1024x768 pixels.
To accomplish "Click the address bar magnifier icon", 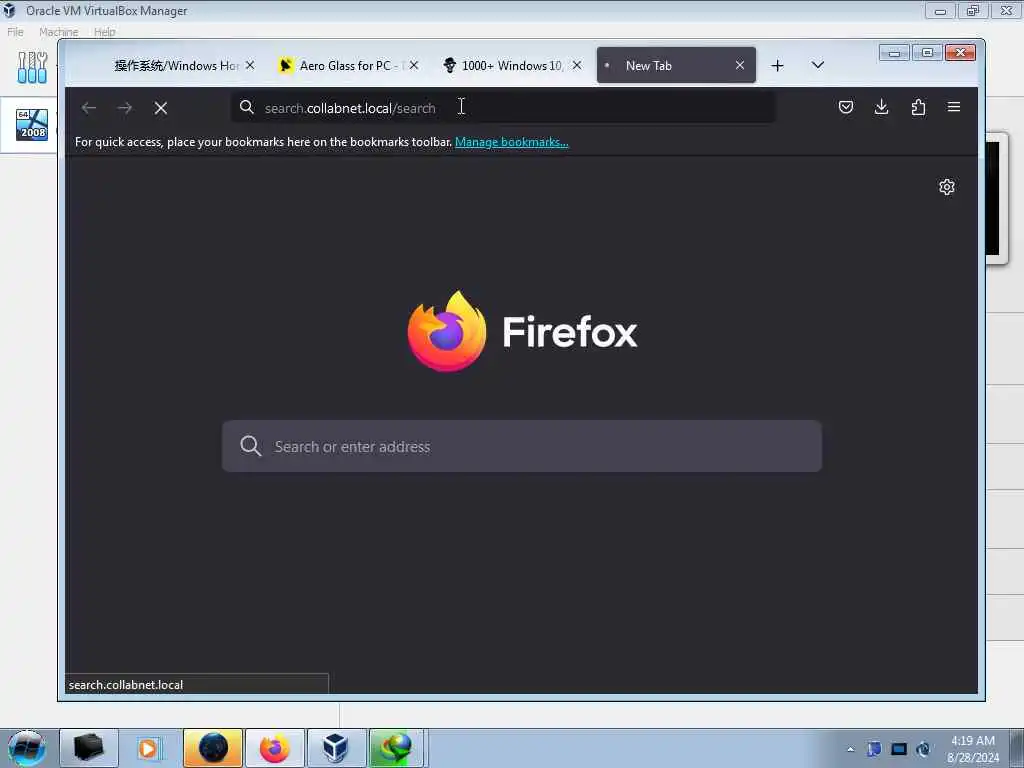I will pos(246,107).
